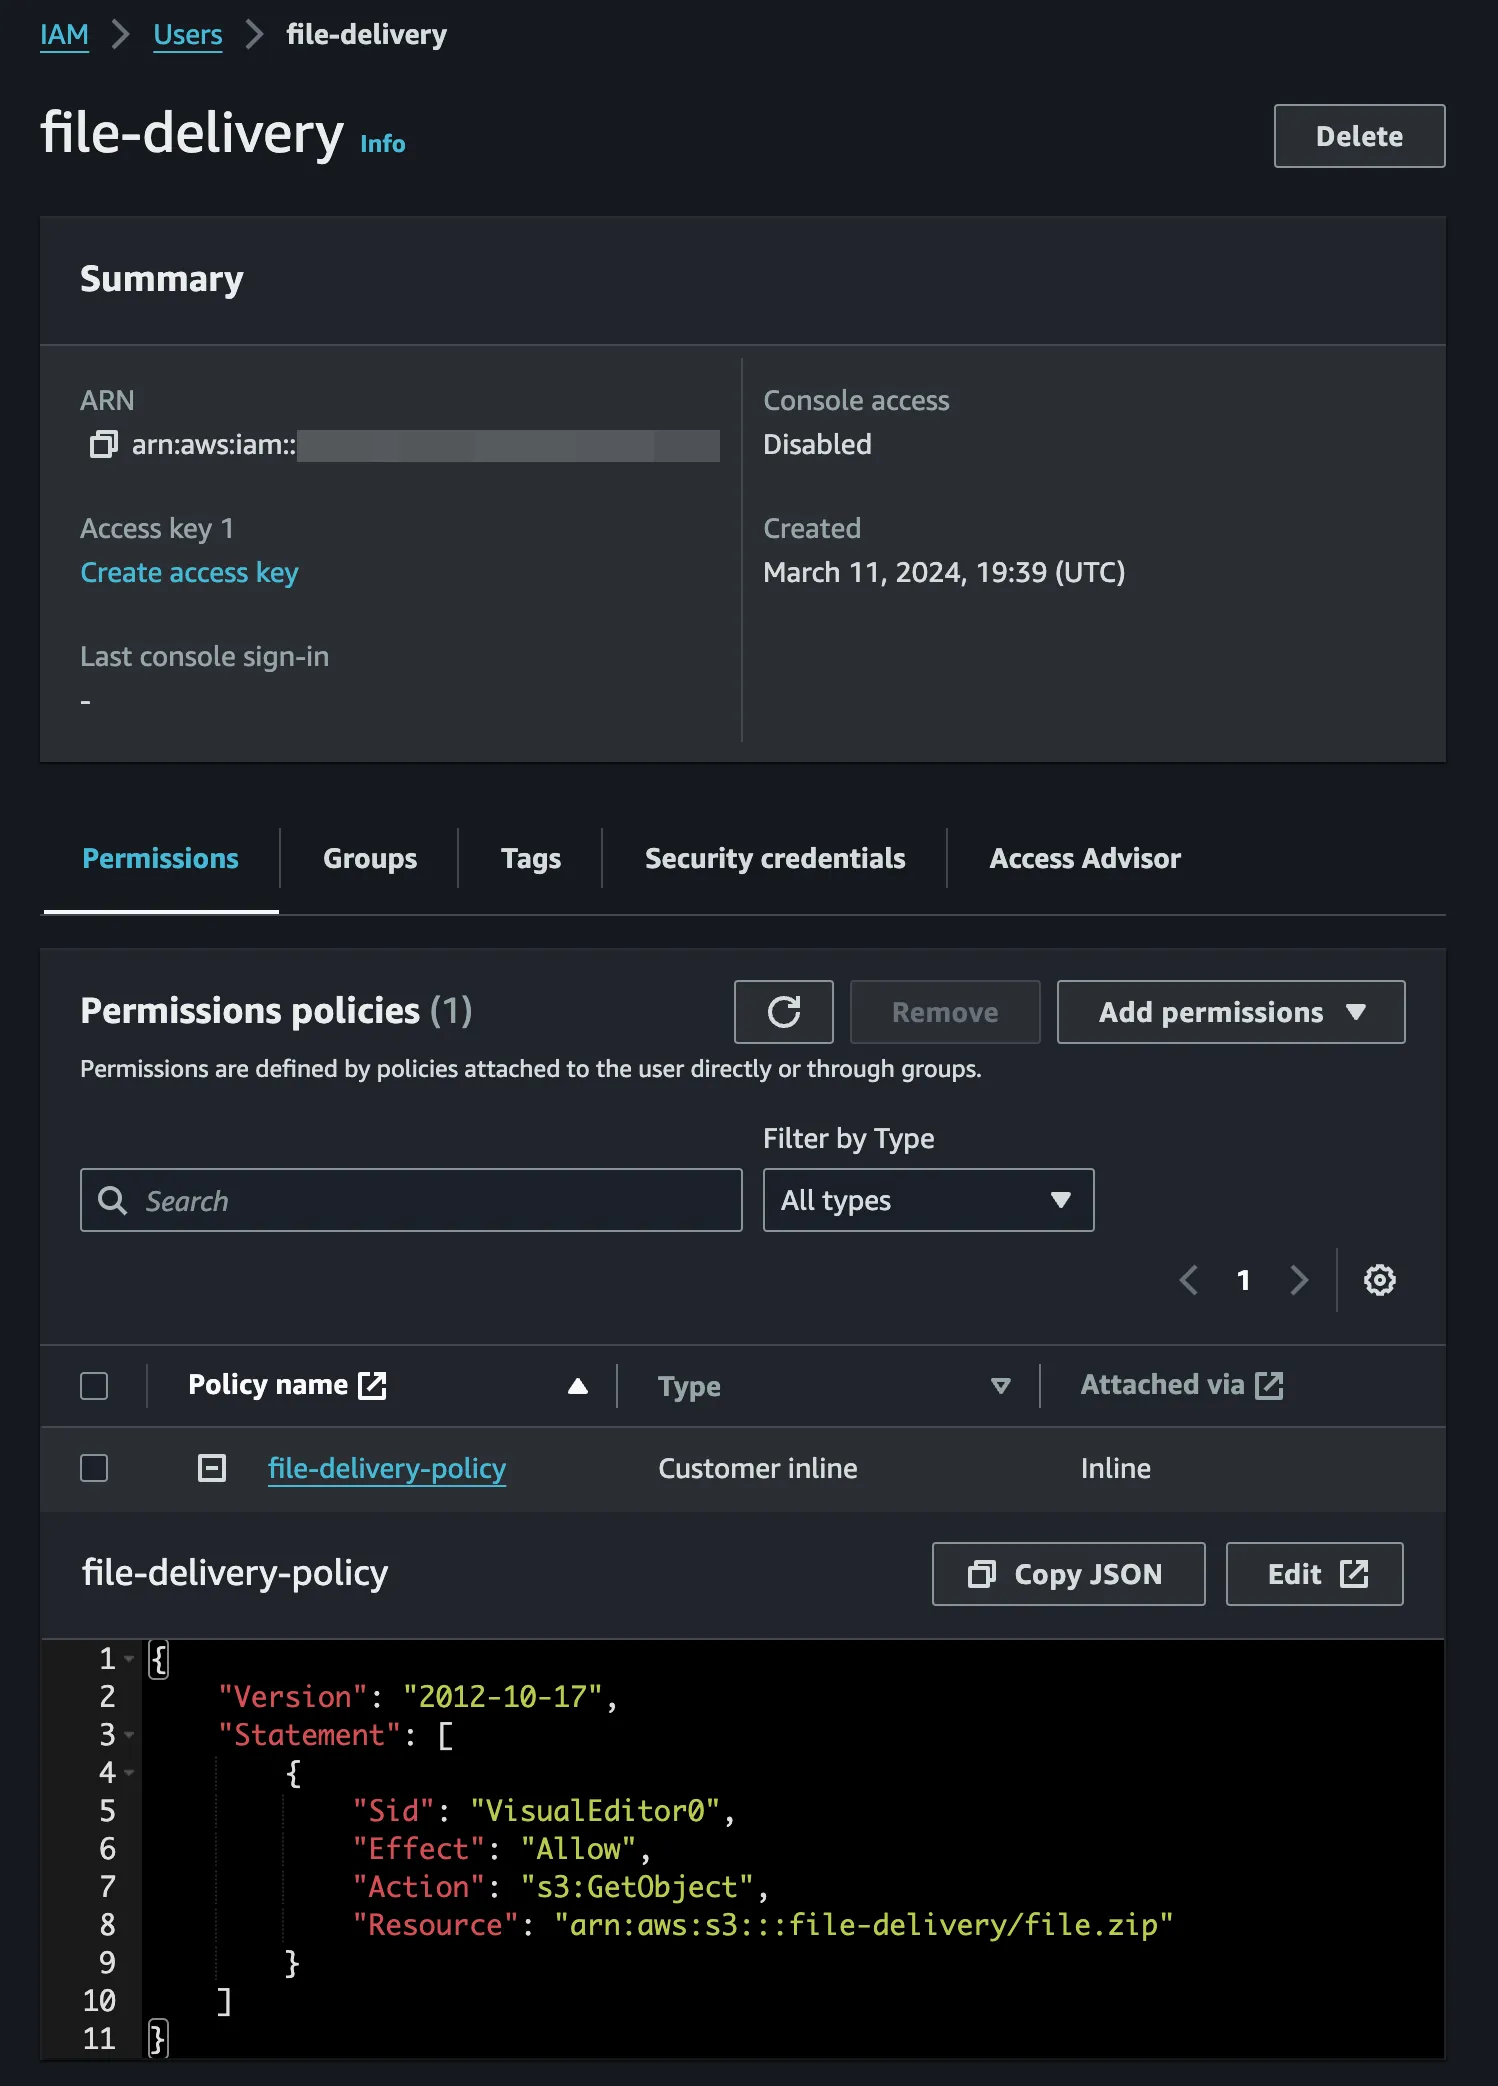Delete the file-delivery user
The image size is (1498, 2086).
point(1359,136)
